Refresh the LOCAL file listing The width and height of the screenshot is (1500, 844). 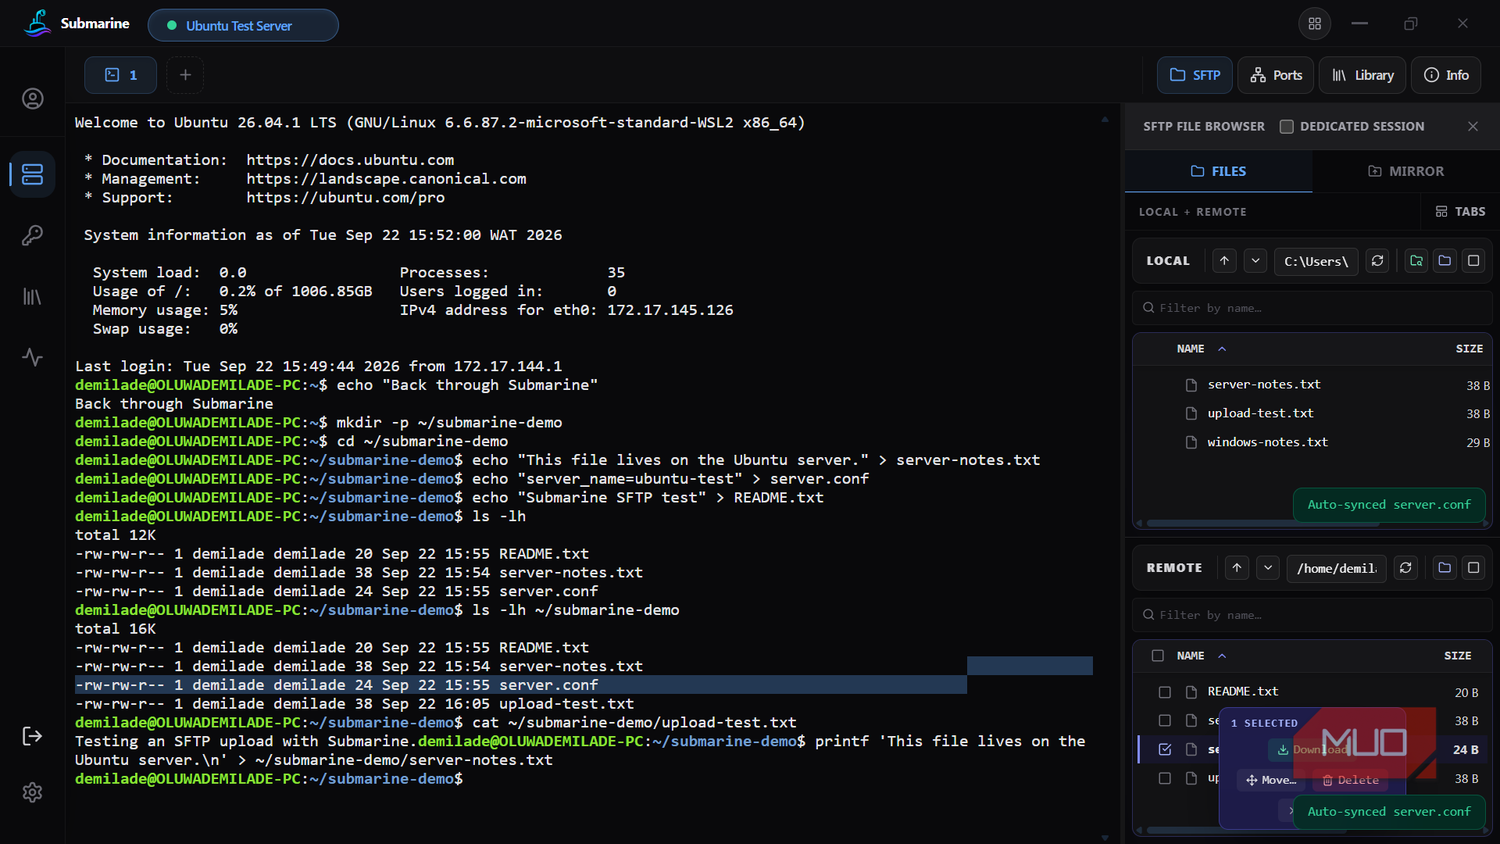pos(1378,261)
